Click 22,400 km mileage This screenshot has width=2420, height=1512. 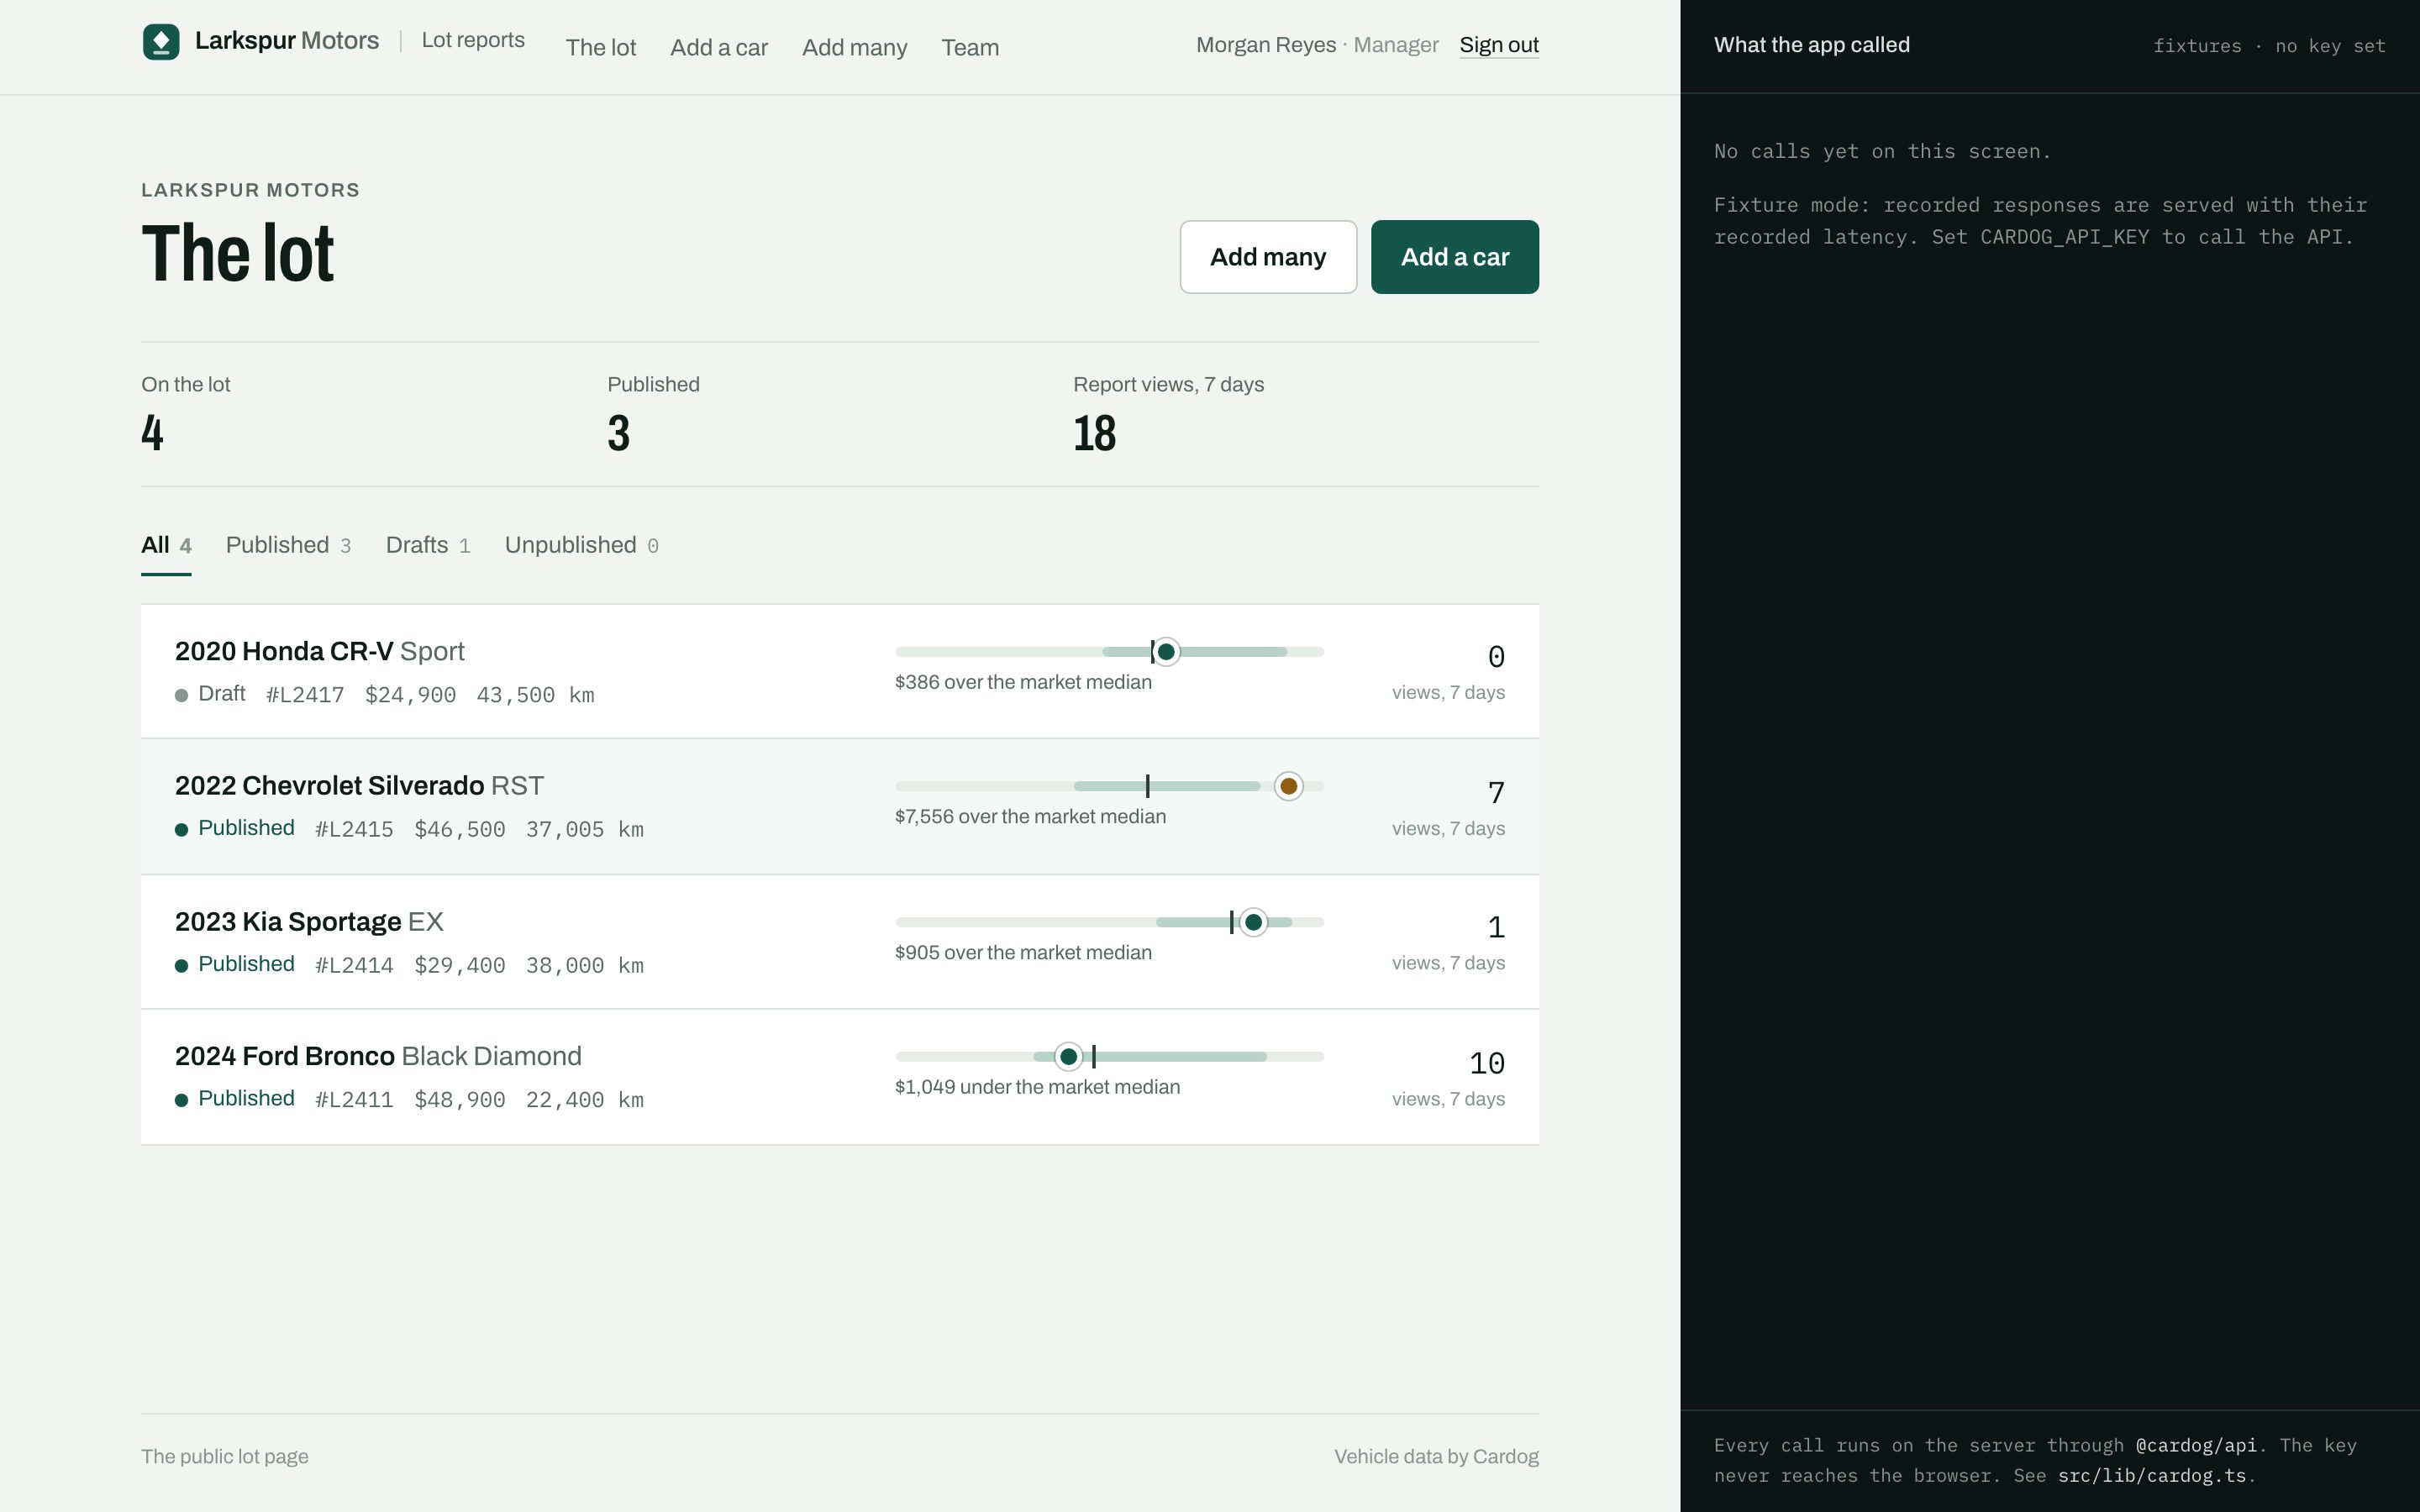(x=585, y=1100)
